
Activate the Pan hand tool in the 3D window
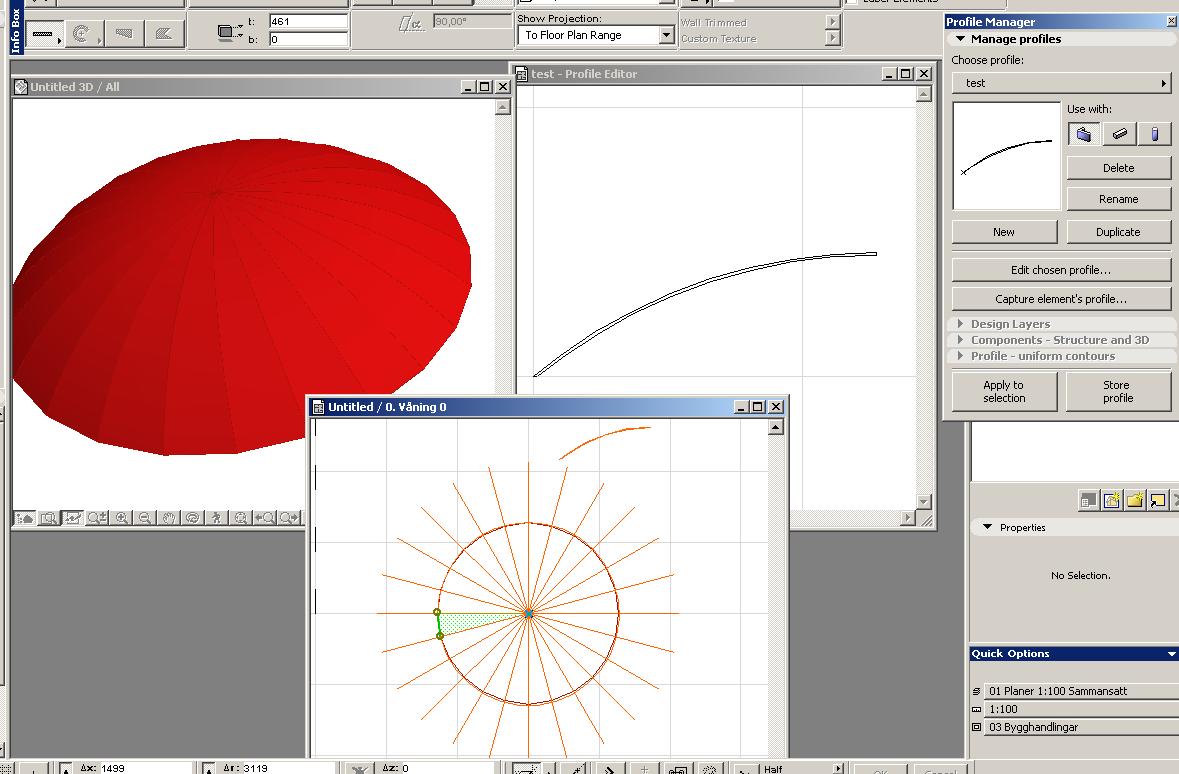click(x=168, y=518)
